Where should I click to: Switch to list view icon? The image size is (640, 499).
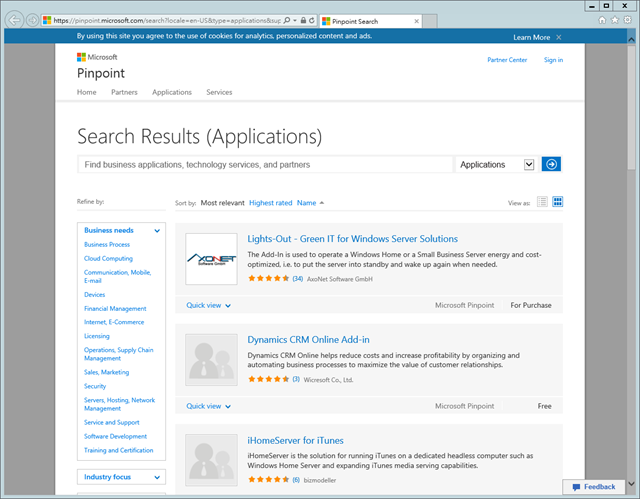coord(542,202)
